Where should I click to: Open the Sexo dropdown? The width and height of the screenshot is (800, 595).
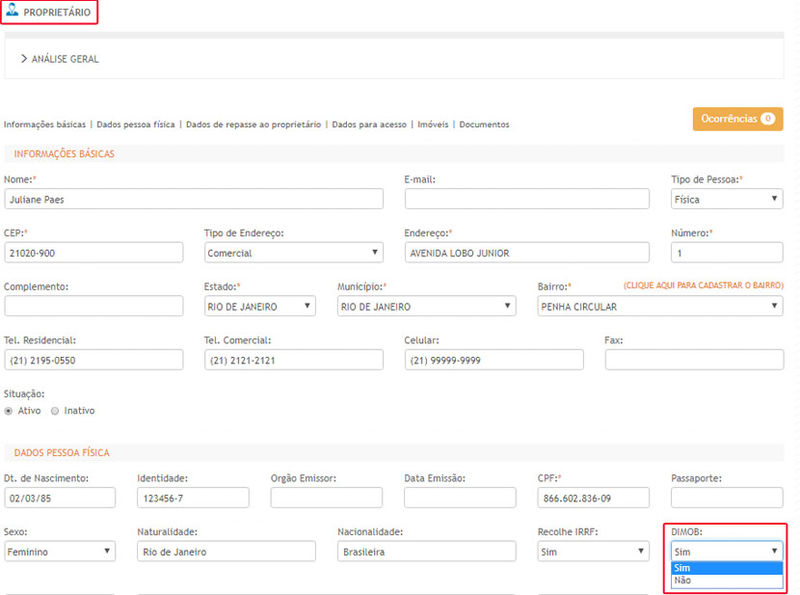[x=60, y=551]
